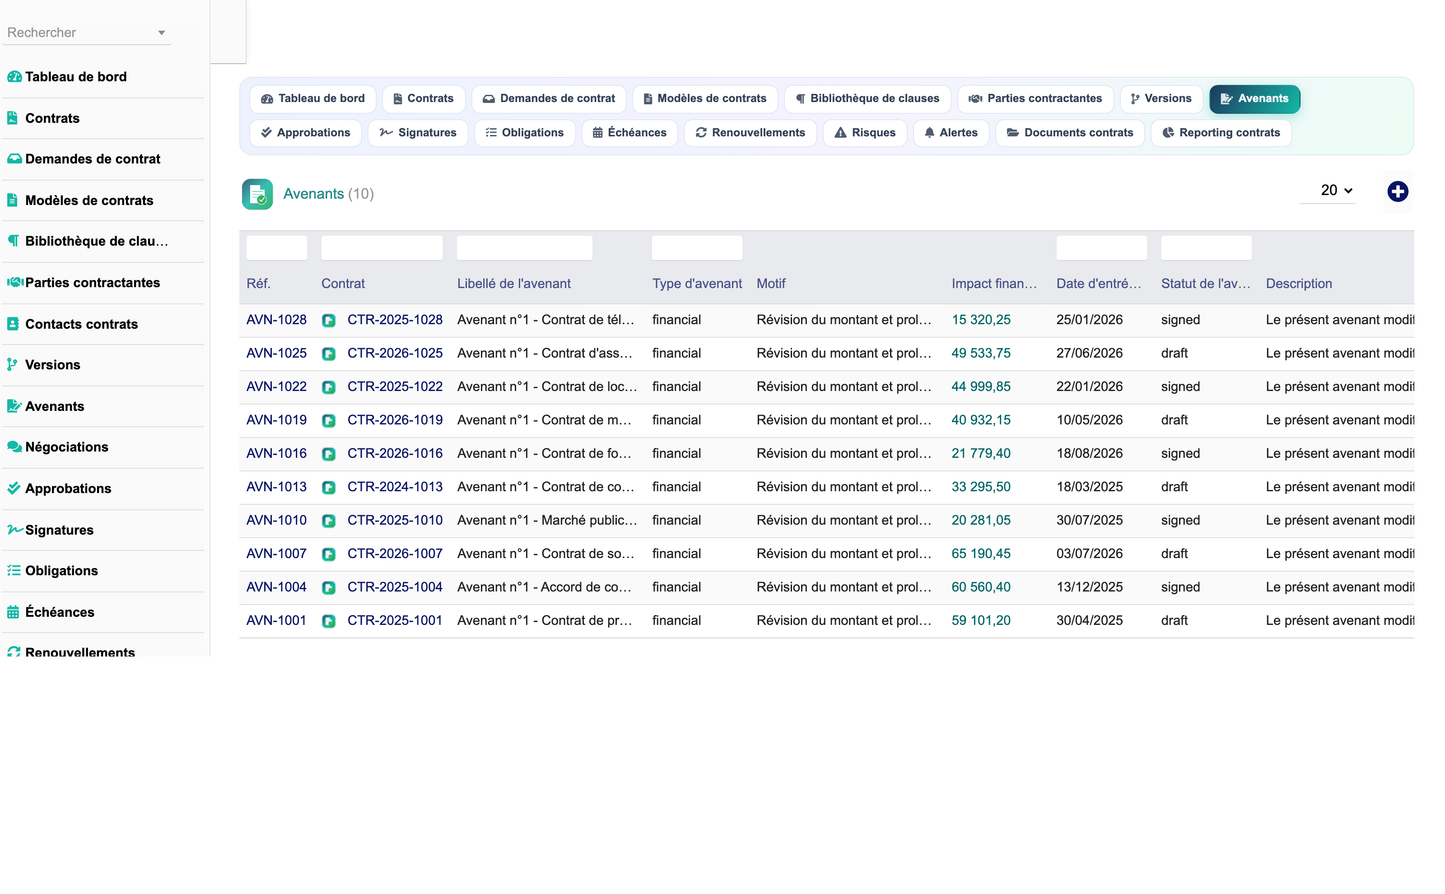Image resolution: width=1445 pixels, height=894 pixels.
Task: Open Bibliothèque de clauses tab
Action: point(867,99)
